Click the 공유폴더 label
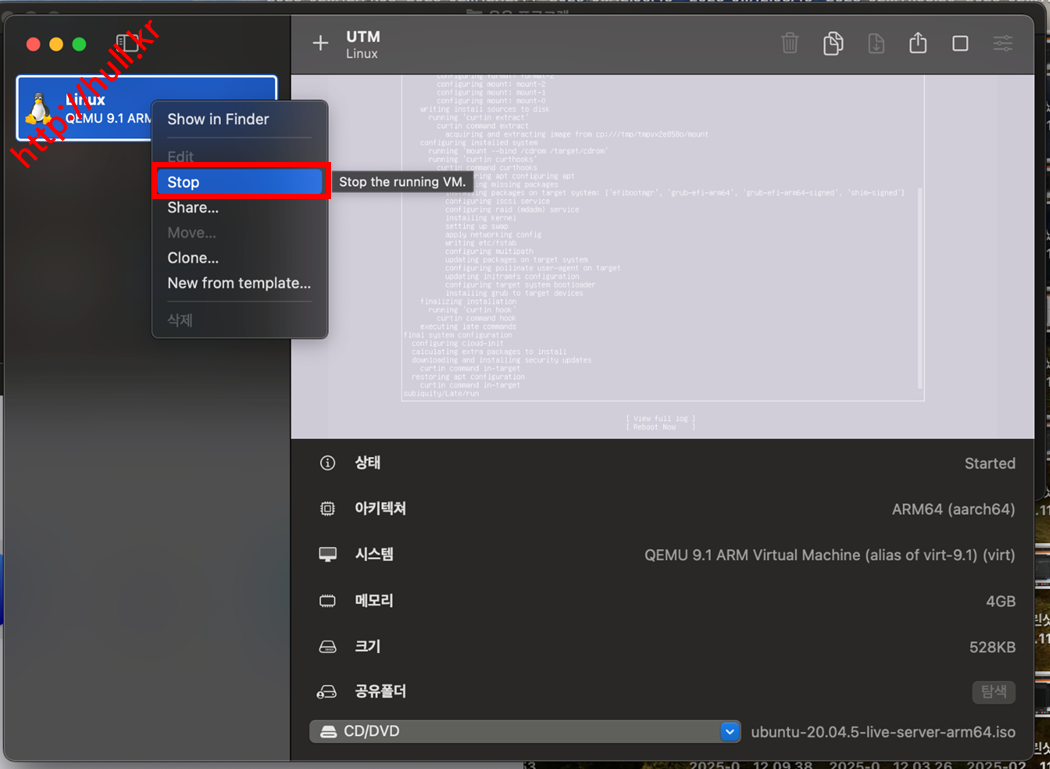1050x769 pixels. point(380,692)
